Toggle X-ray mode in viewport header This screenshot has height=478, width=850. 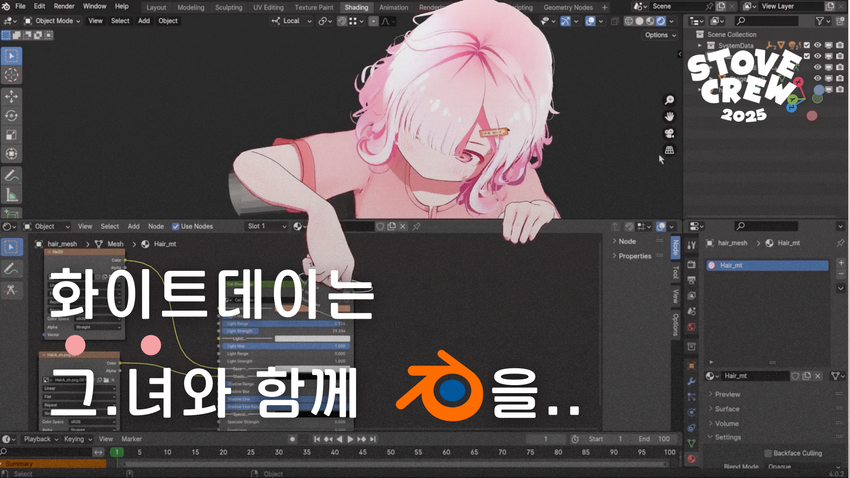coord(615,21)
